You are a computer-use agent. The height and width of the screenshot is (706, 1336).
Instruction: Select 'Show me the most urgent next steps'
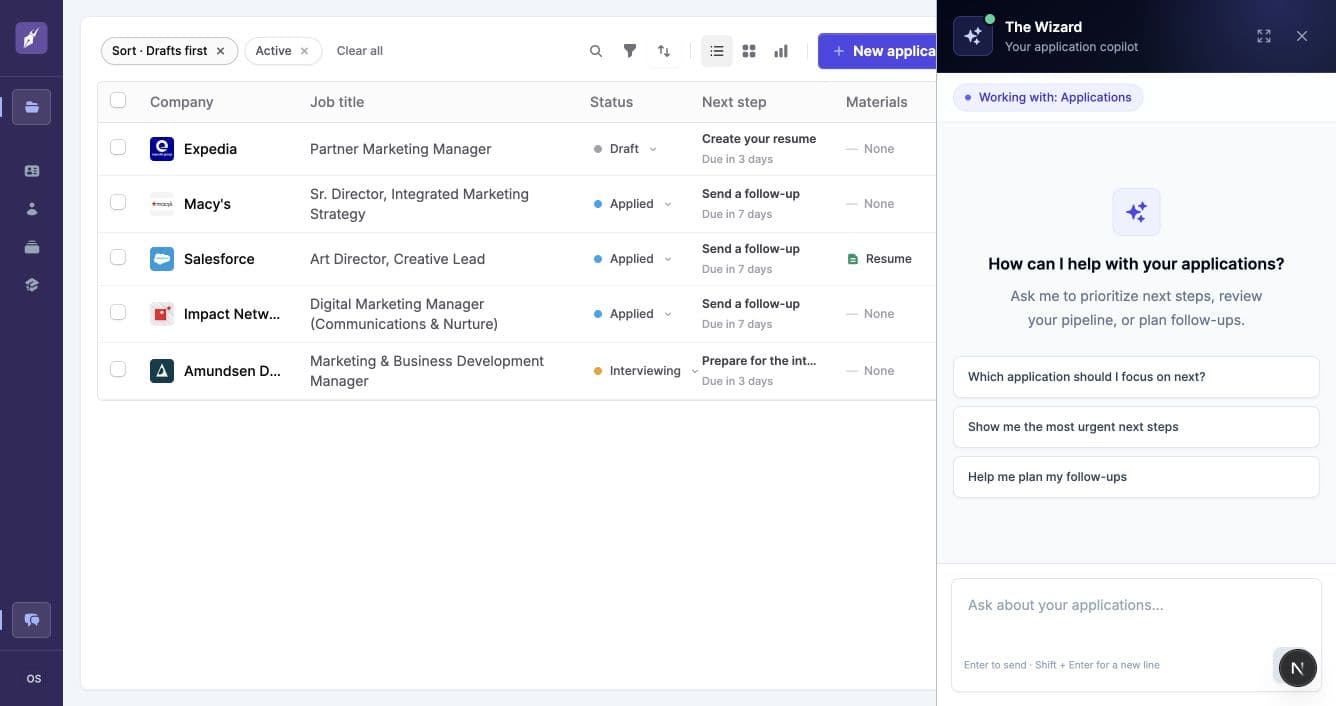pyautogui.click(x=1136, y=427)
